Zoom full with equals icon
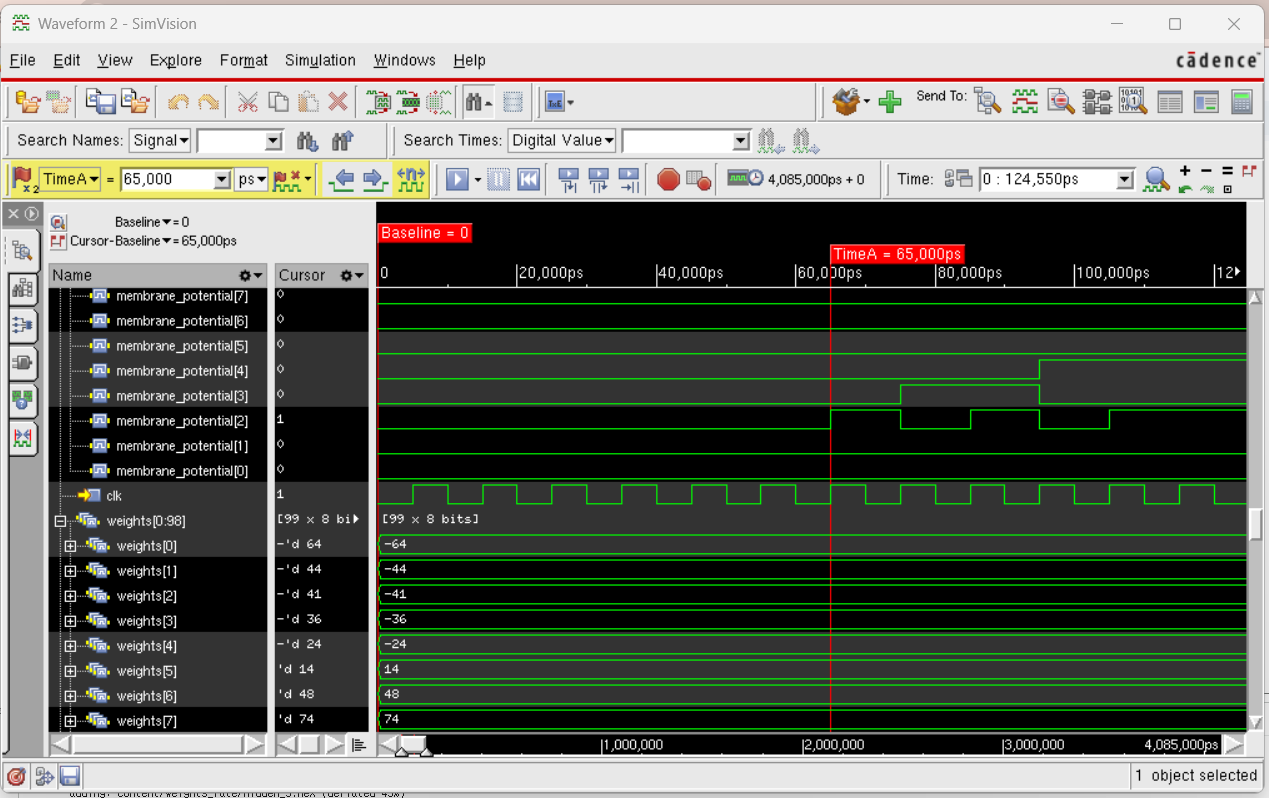This screenshot has width=1269, height=798. point(1227,171)
